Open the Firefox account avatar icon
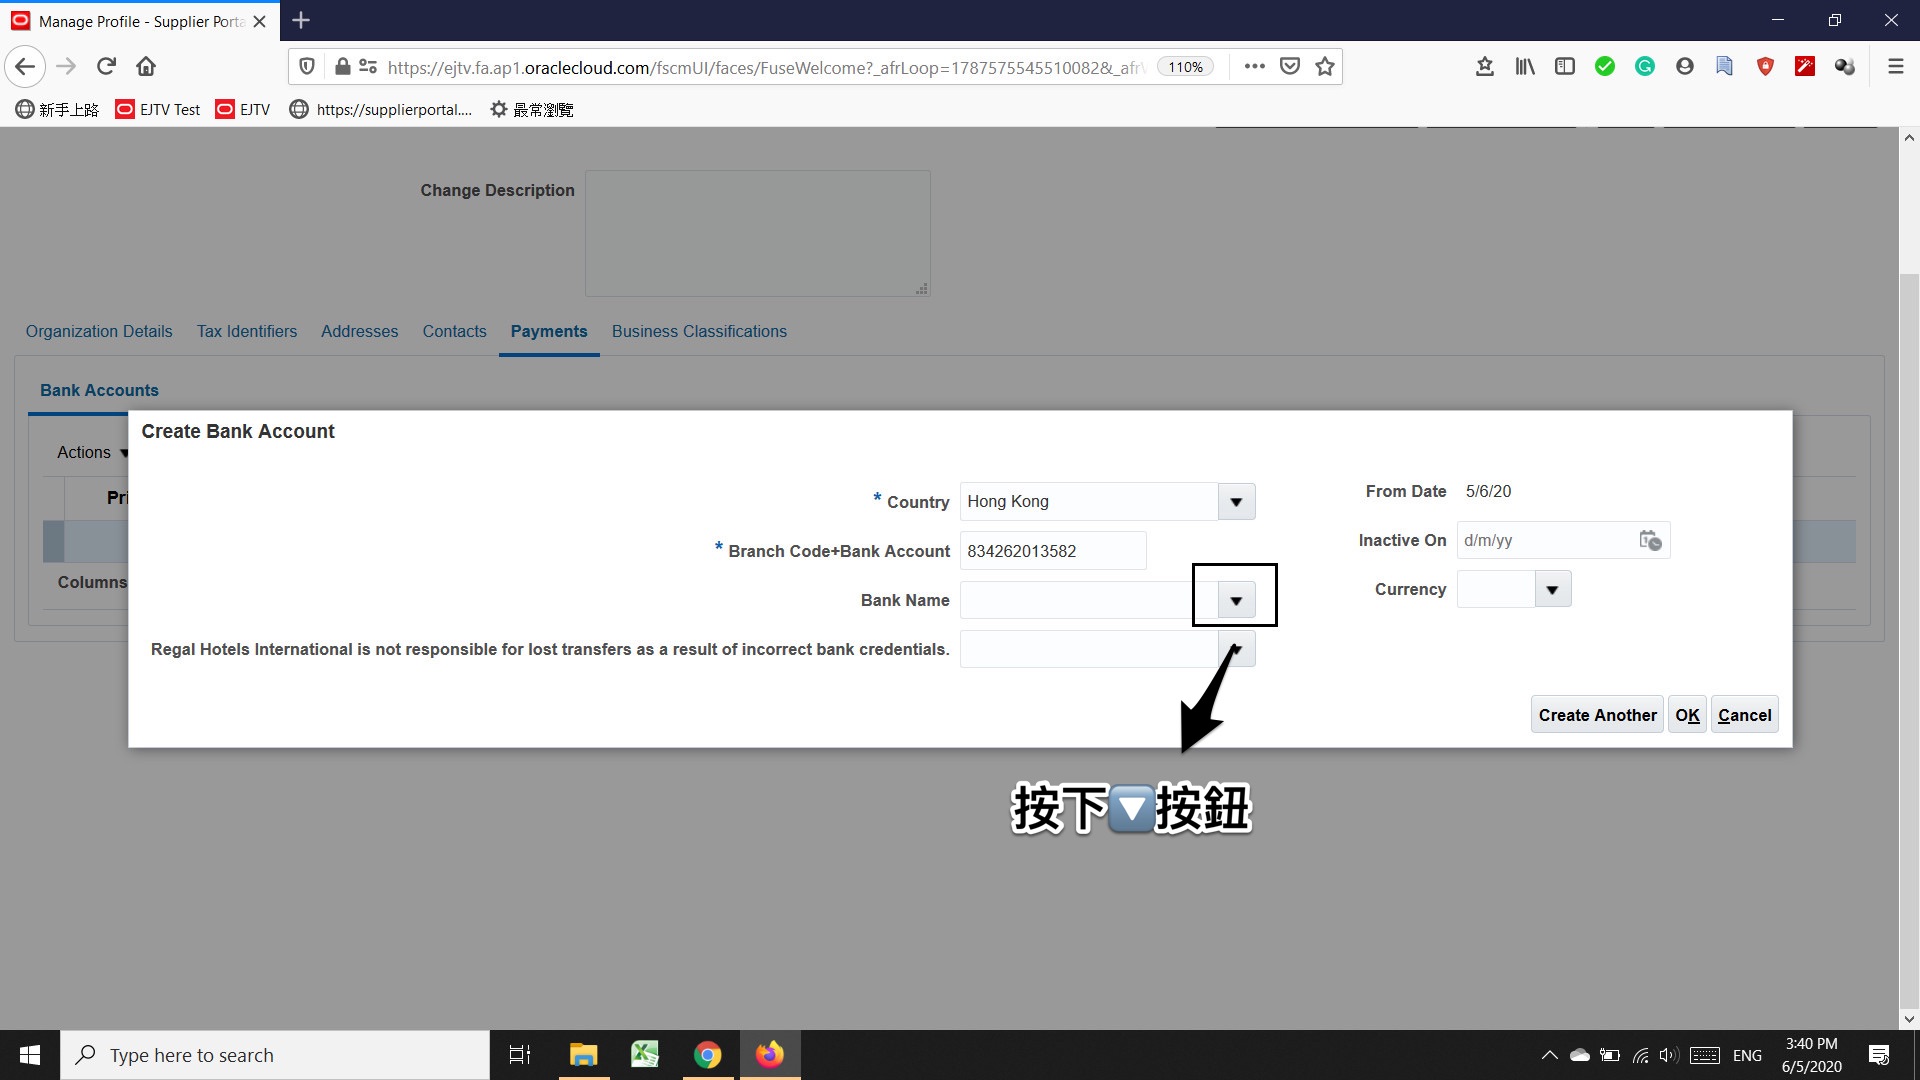The height and width of the screenshot is (1080, 1920). 1685,67
